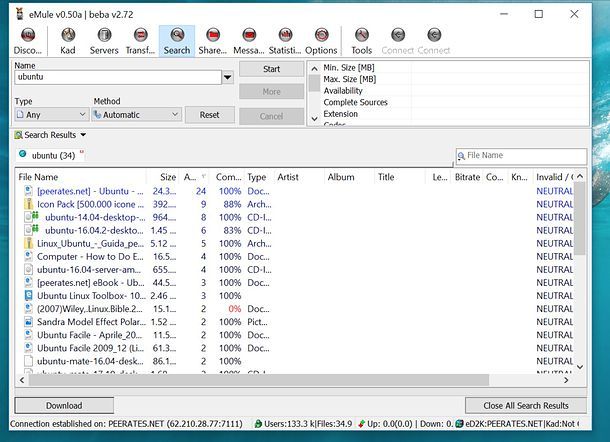This screenshot has height=442, width=610.
Task: Click the archive icon of Icon Pack row
Action: 28,204
